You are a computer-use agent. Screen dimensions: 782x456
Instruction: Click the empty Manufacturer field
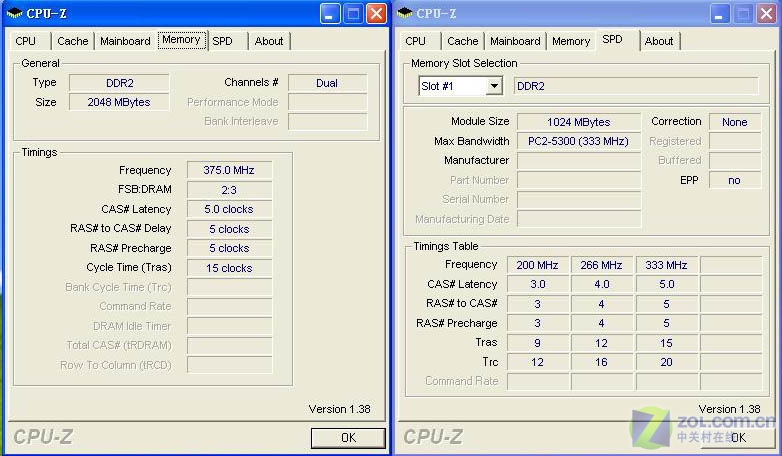click(579, 161)
